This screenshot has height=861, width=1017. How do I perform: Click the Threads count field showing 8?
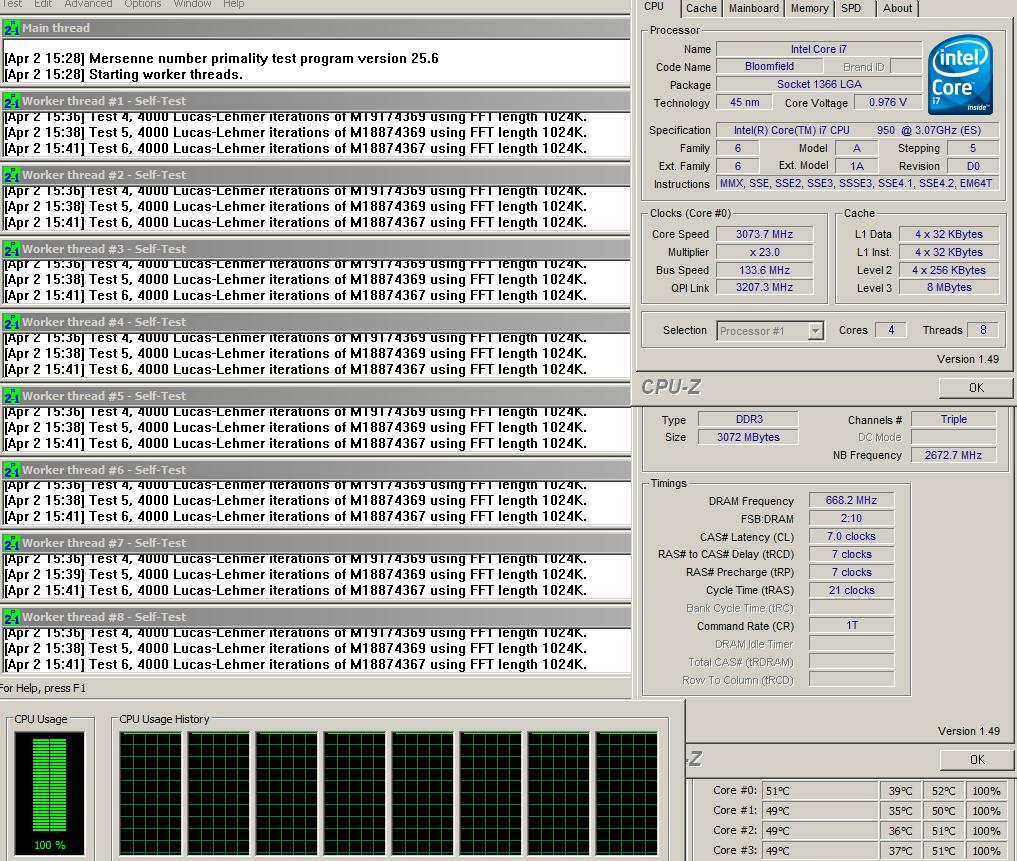(x=983, y=330)
